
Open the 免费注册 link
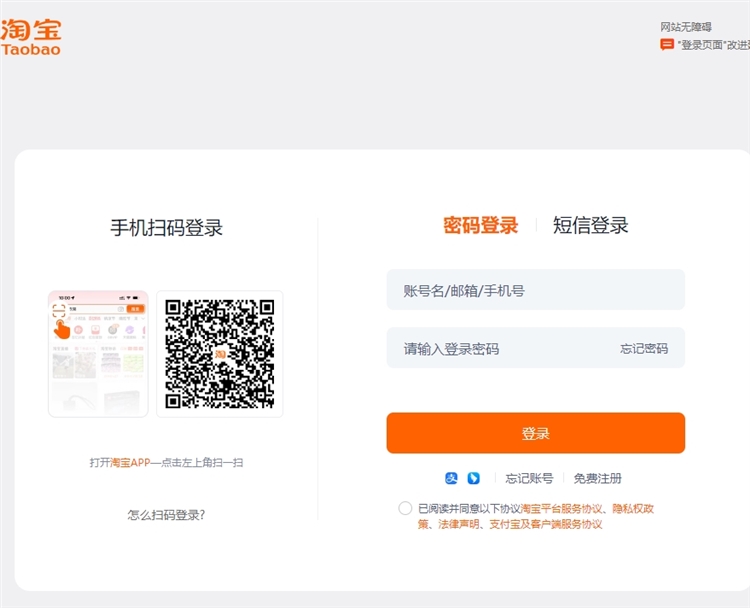597,478
